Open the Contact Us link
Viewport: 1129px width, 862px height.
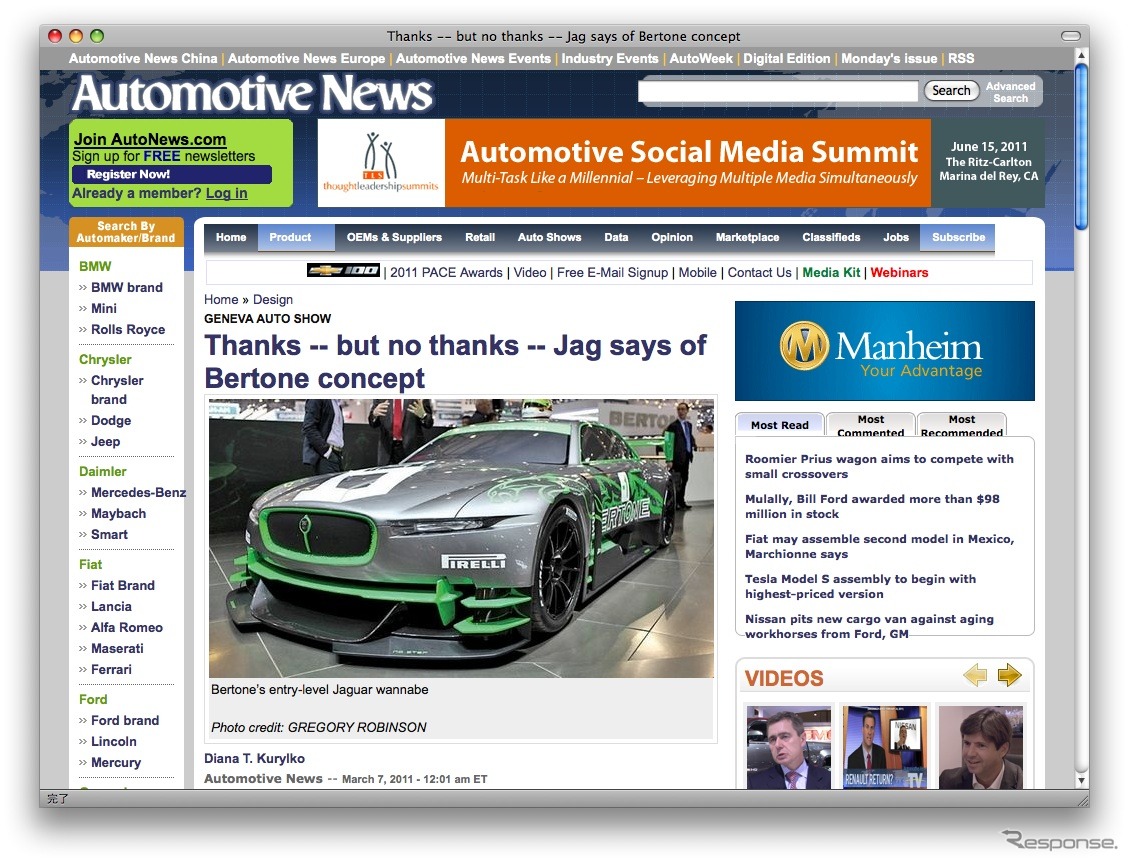click(759, 272)
